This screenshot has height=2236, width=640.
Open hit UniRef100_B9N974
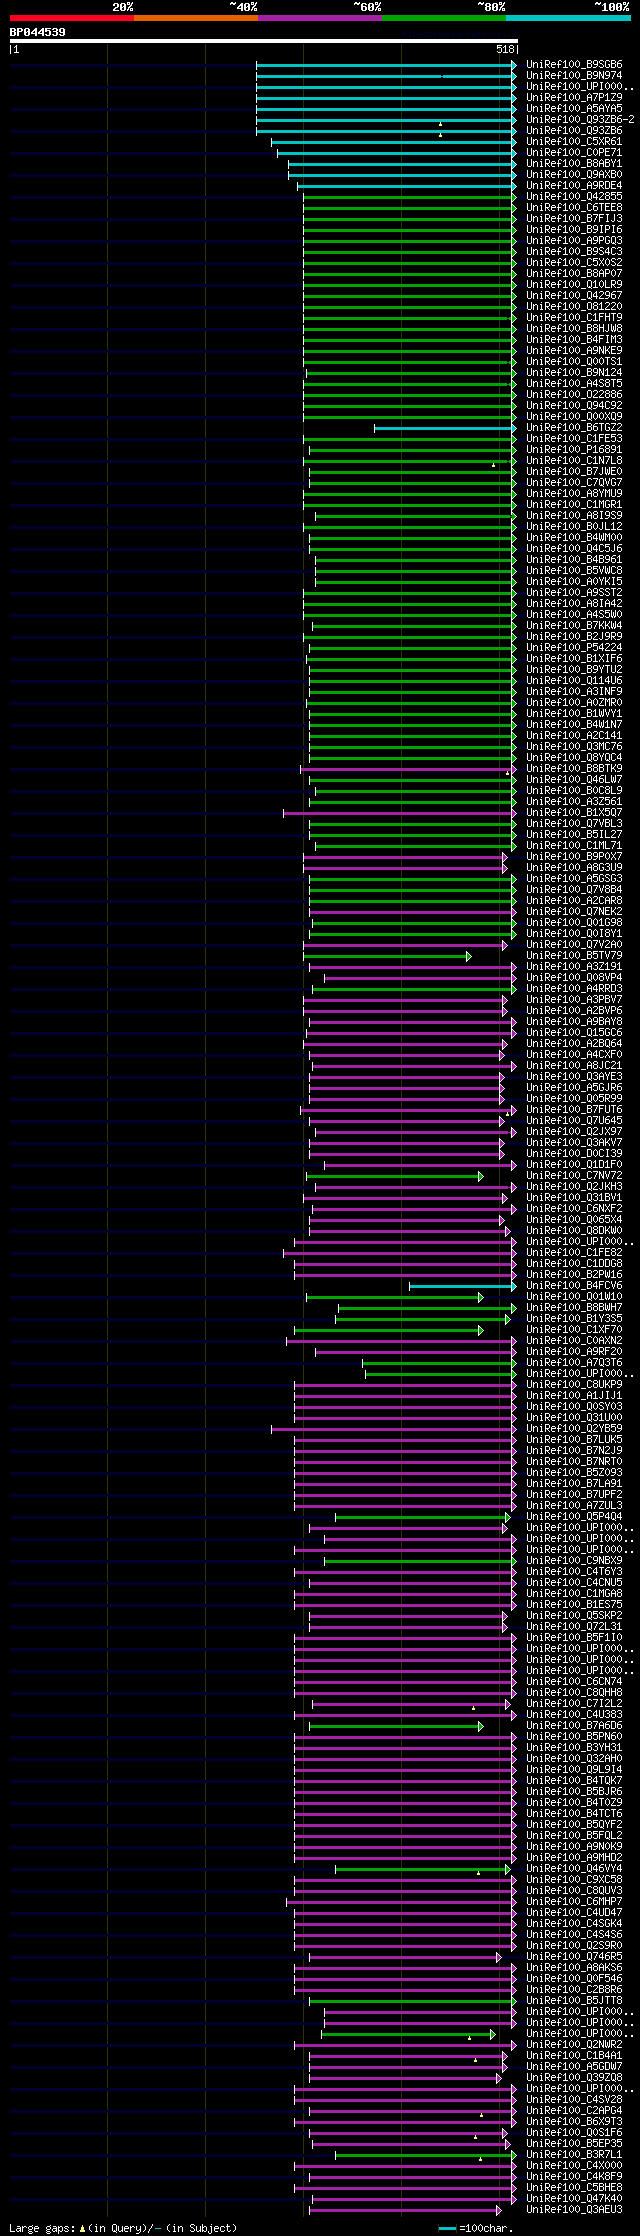[574, 76]
